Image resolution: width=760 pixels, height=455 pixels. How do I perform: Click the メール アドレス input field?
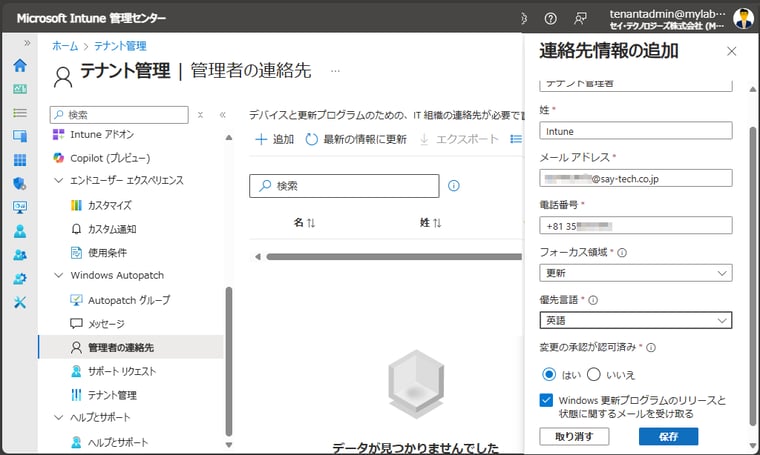click(x=635, y=178)
